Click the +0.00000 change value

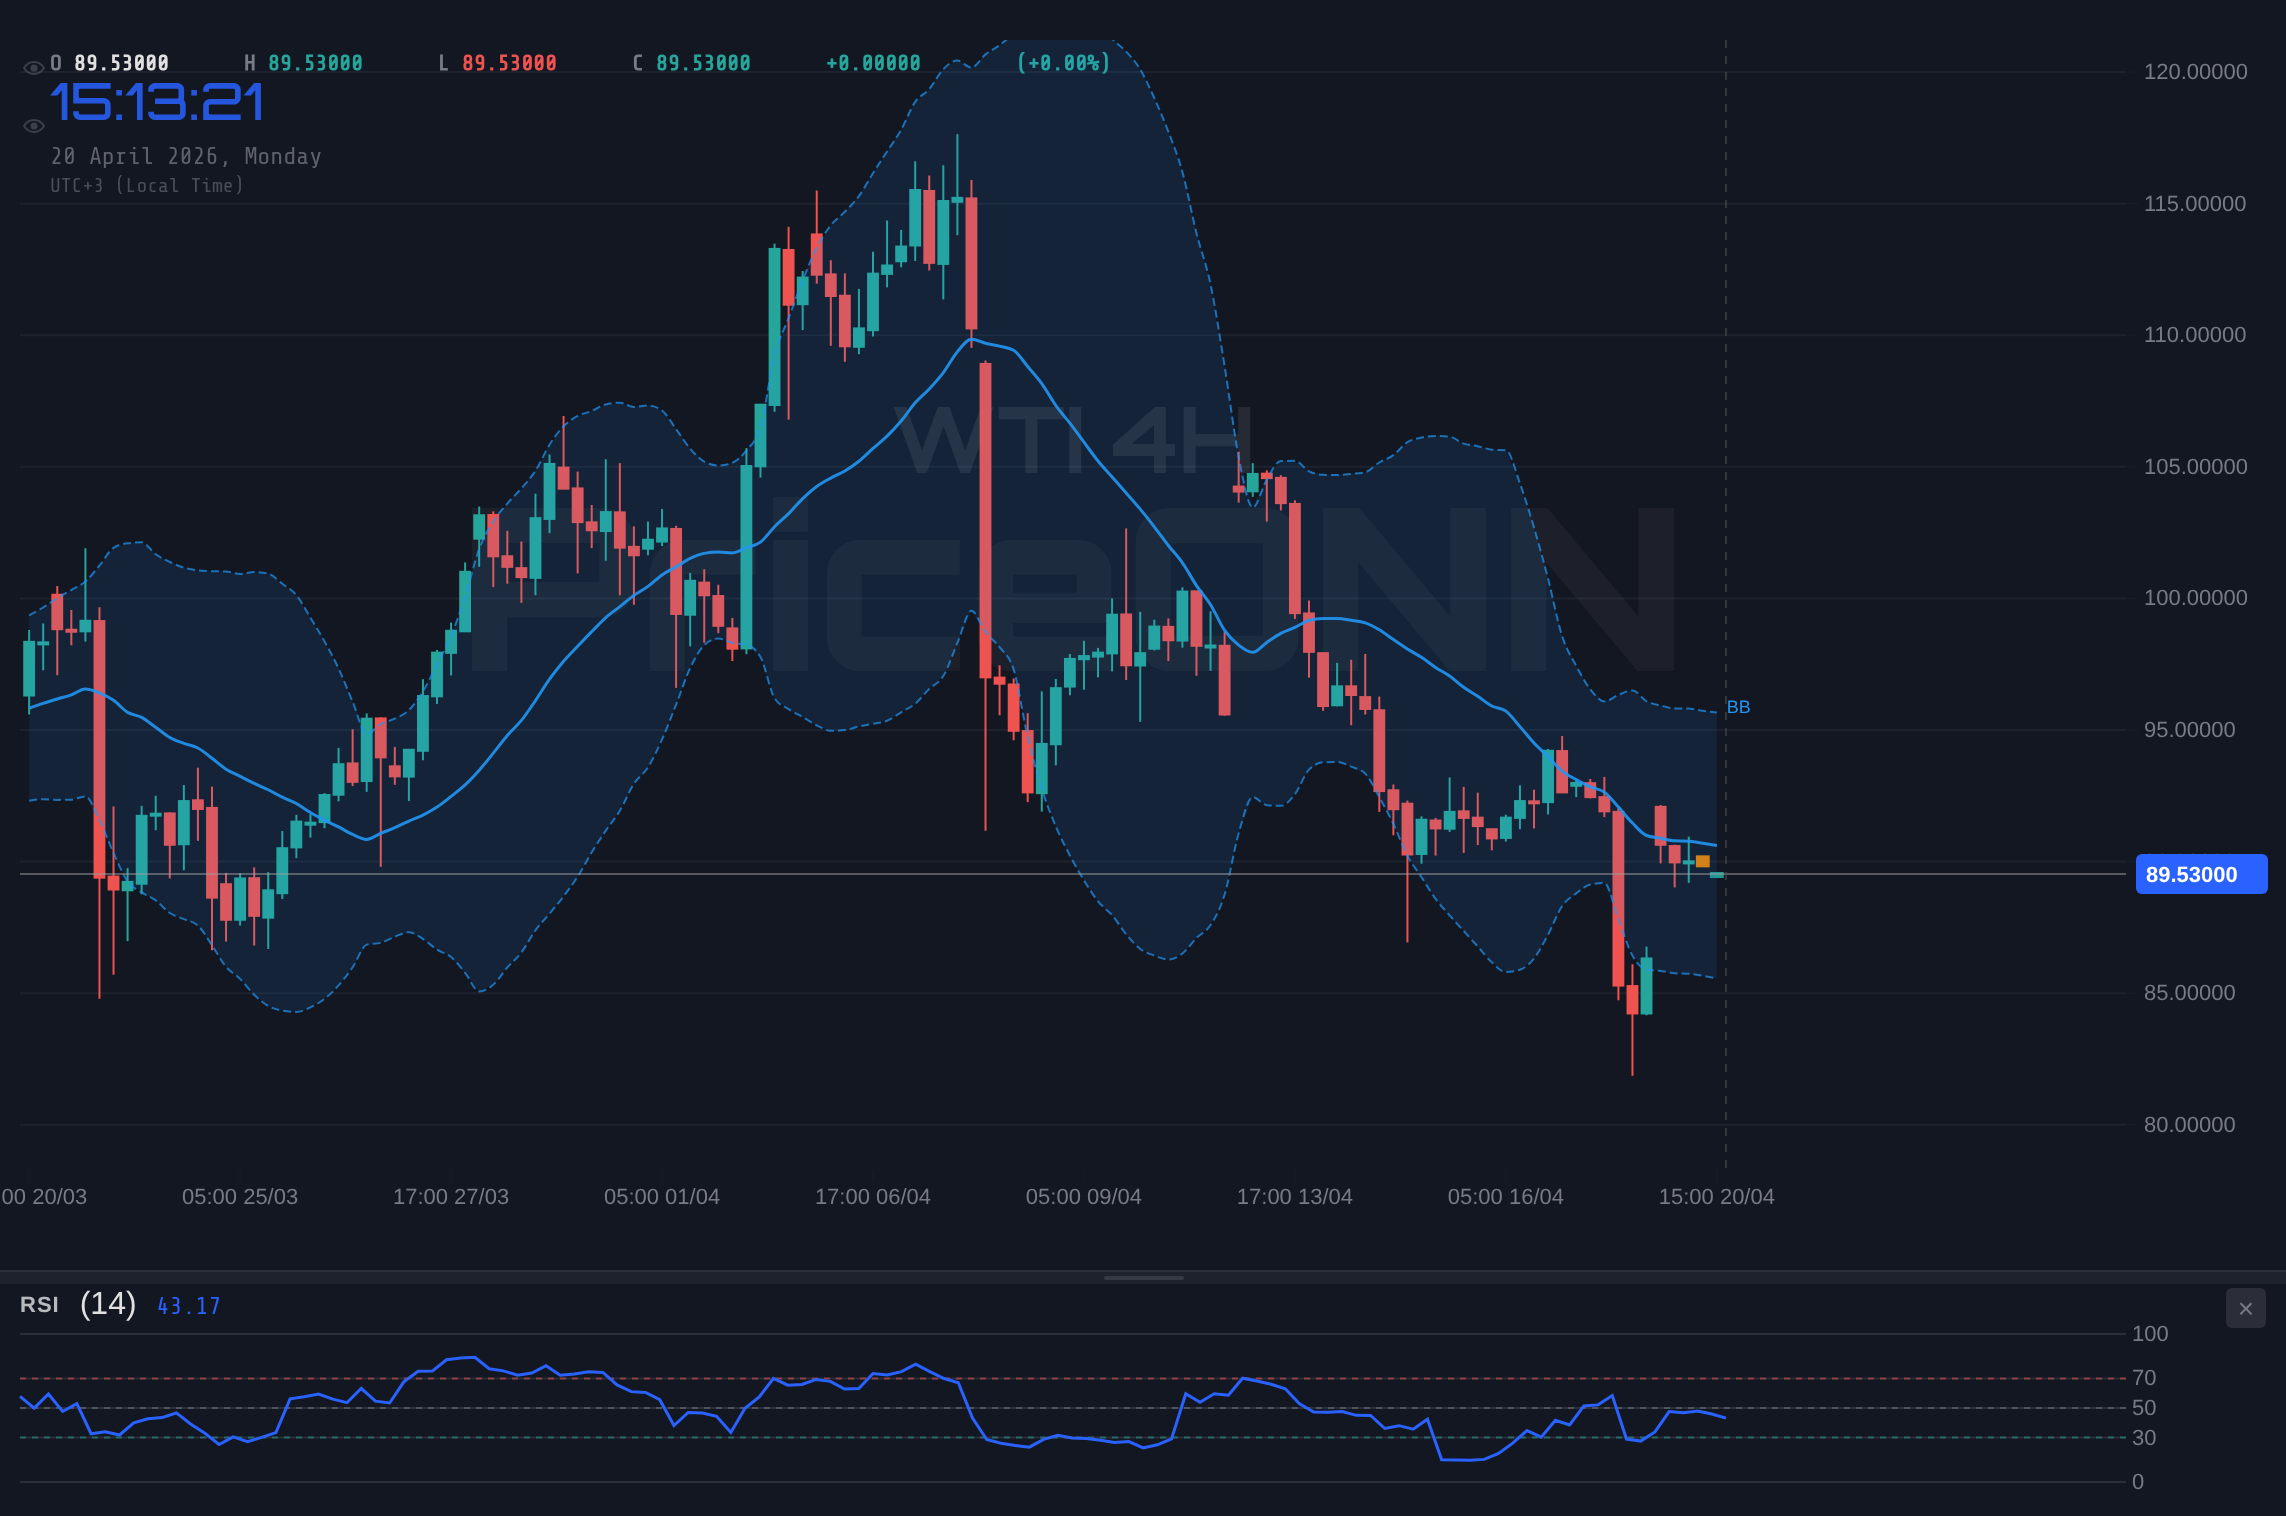pyautogui.click(x=873, y=63)
